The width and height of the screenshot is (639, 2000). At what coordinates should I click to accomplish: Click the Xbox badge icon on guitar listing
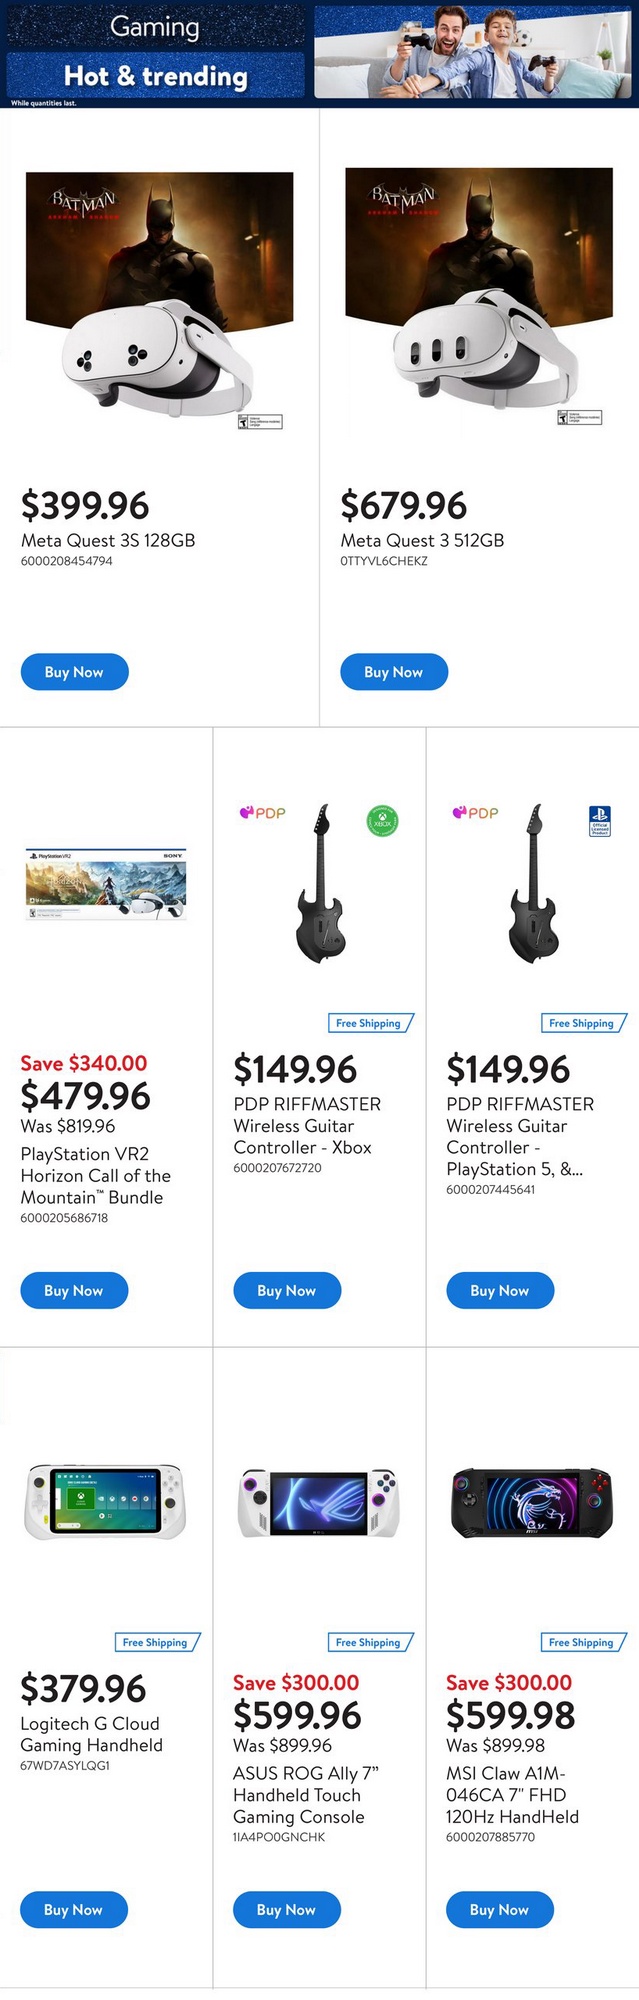coord(382,821)
